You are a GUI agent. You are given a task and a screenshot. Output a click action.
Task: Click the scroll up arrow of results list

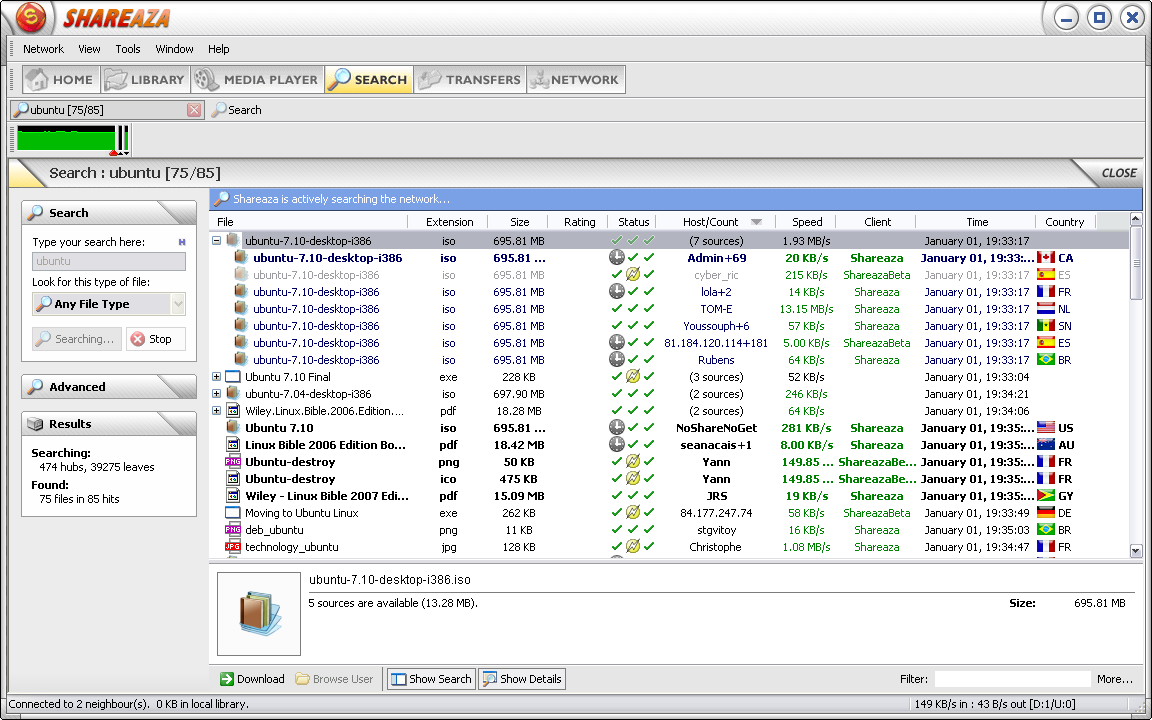point(1136,219)
